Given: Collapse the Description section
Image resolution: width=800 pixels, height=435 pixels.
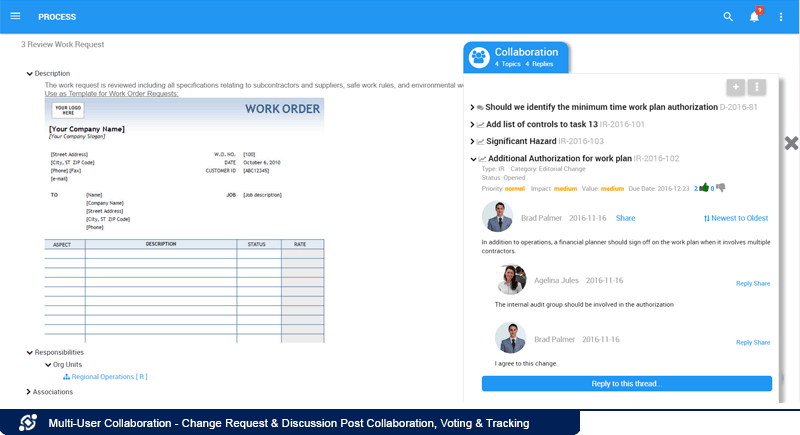Looking at the screenshot, I should [29, 73].
